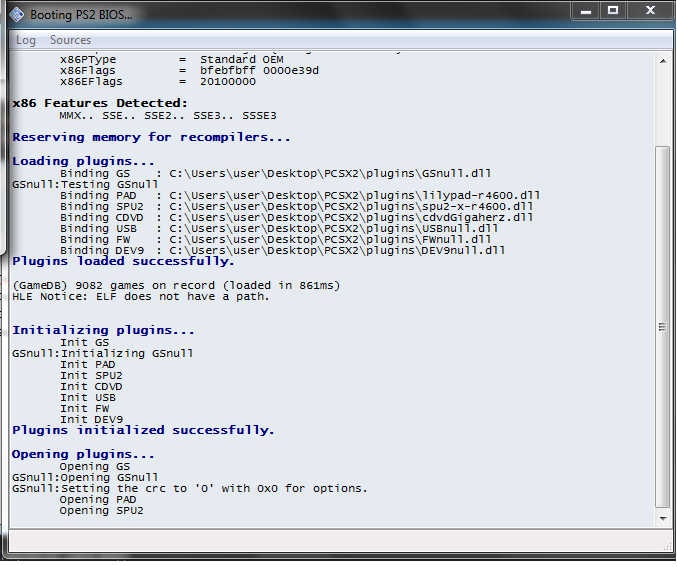
Task: Click 'Opening GS' line
Action: pos(95,467)
